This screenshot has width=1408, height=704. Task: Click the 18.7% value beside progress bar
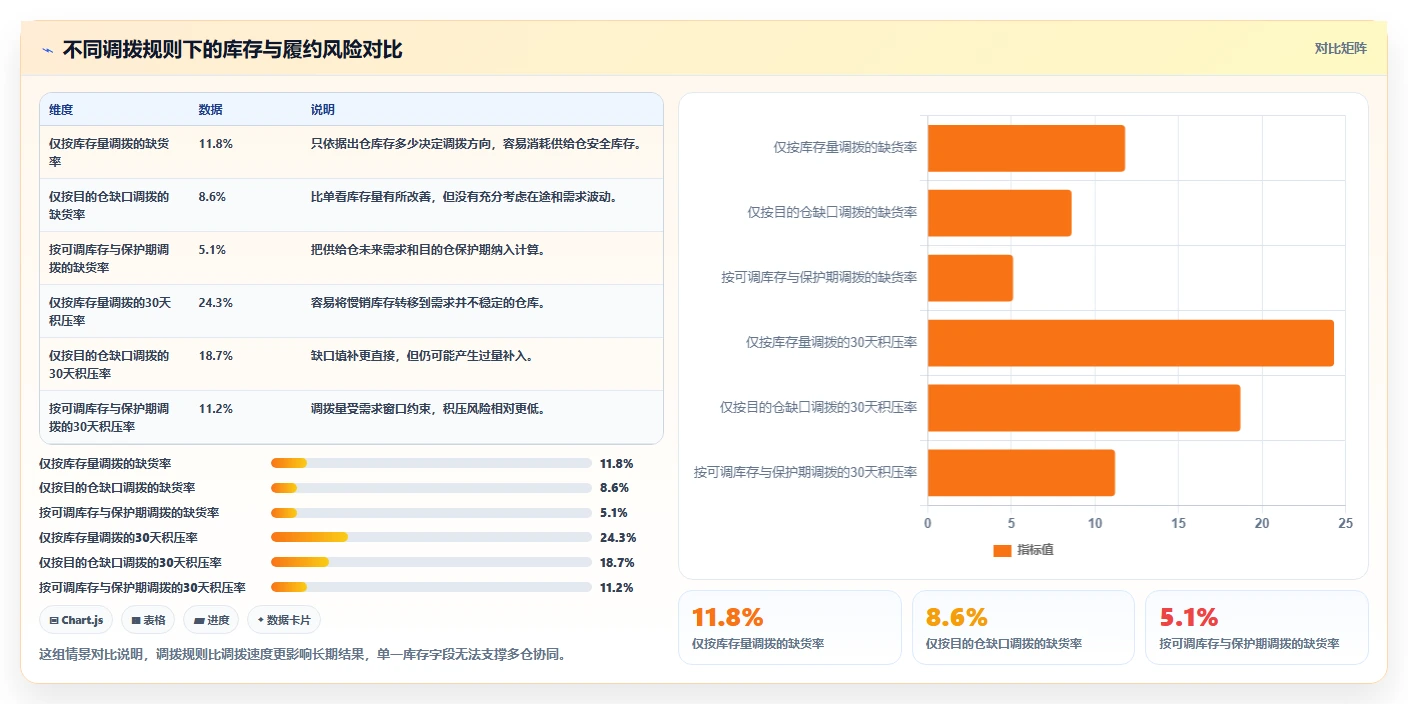coord(618,563)
